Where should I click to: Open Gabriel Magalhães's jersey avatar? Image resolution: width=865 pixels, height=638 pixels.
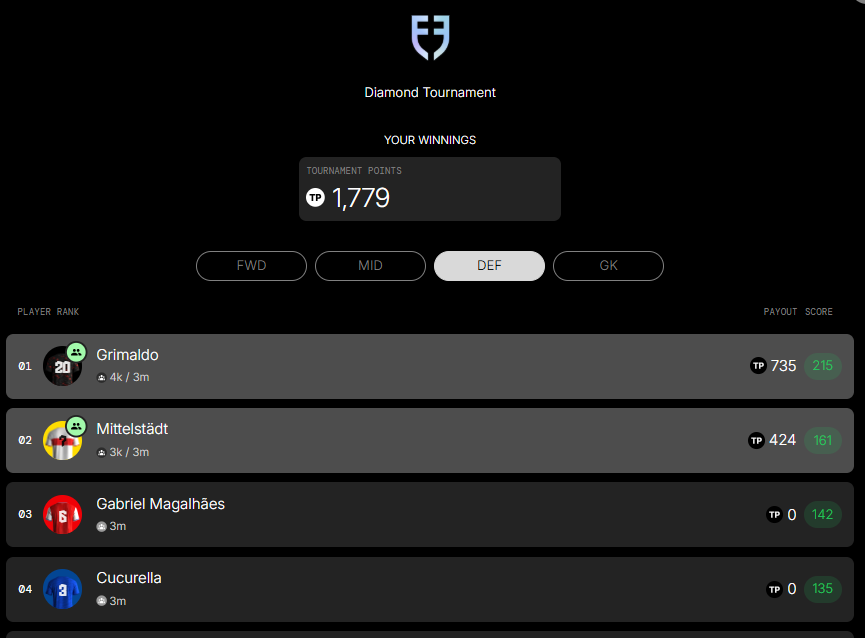62,514
